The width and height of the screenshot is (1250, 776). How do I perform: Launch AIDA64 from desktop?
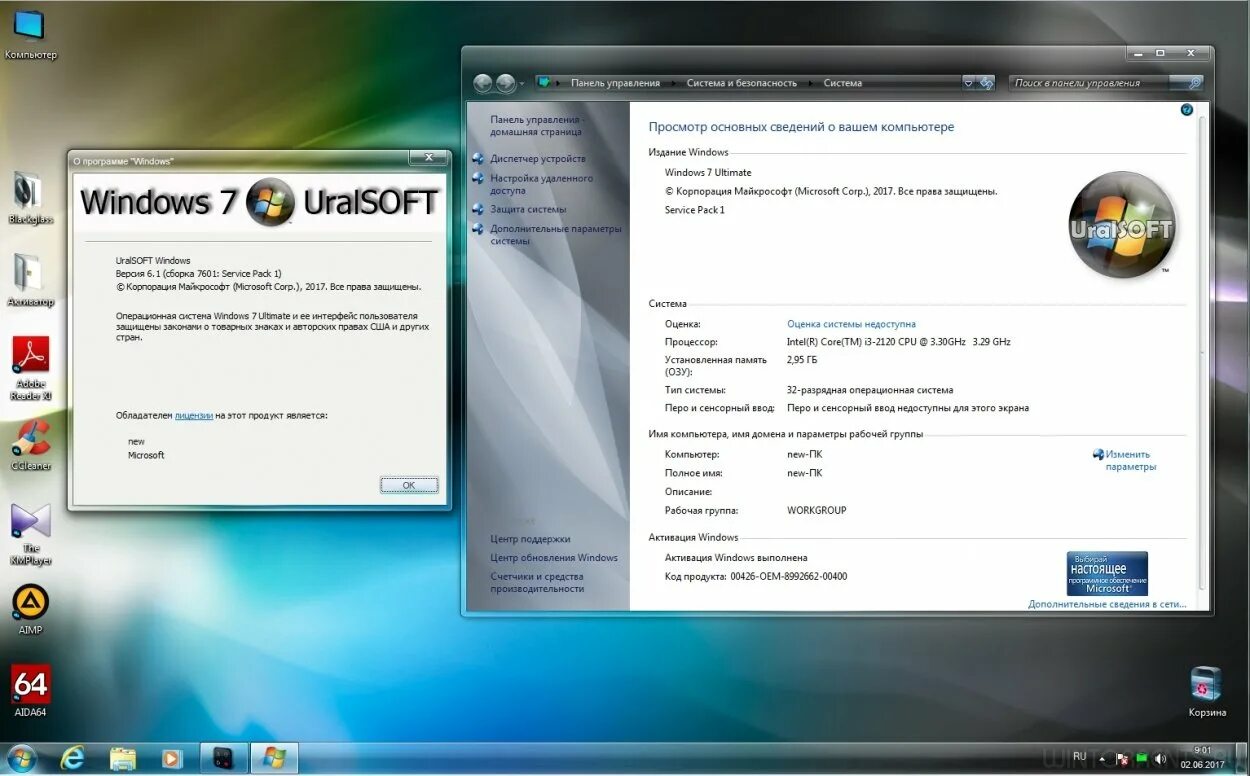tap(30, 691)
